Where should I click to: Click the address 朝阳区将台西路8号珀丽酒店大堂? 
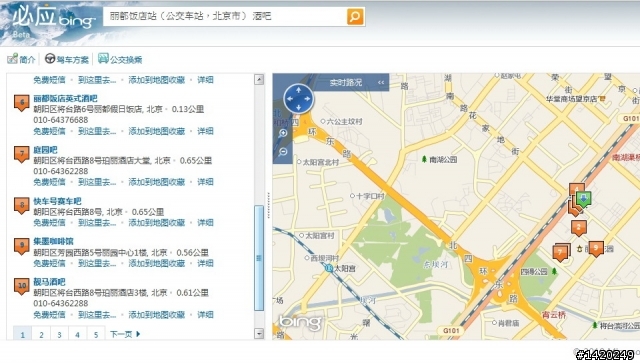pos(92,160)
